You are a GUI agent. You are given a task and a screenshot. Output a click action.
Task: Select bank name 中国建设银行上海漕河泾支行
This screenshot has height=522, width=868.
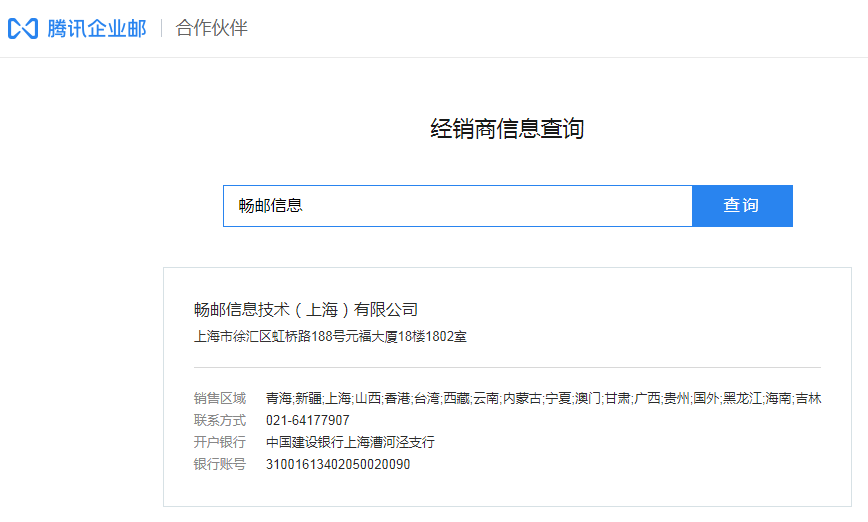click(x=350, y=442)
